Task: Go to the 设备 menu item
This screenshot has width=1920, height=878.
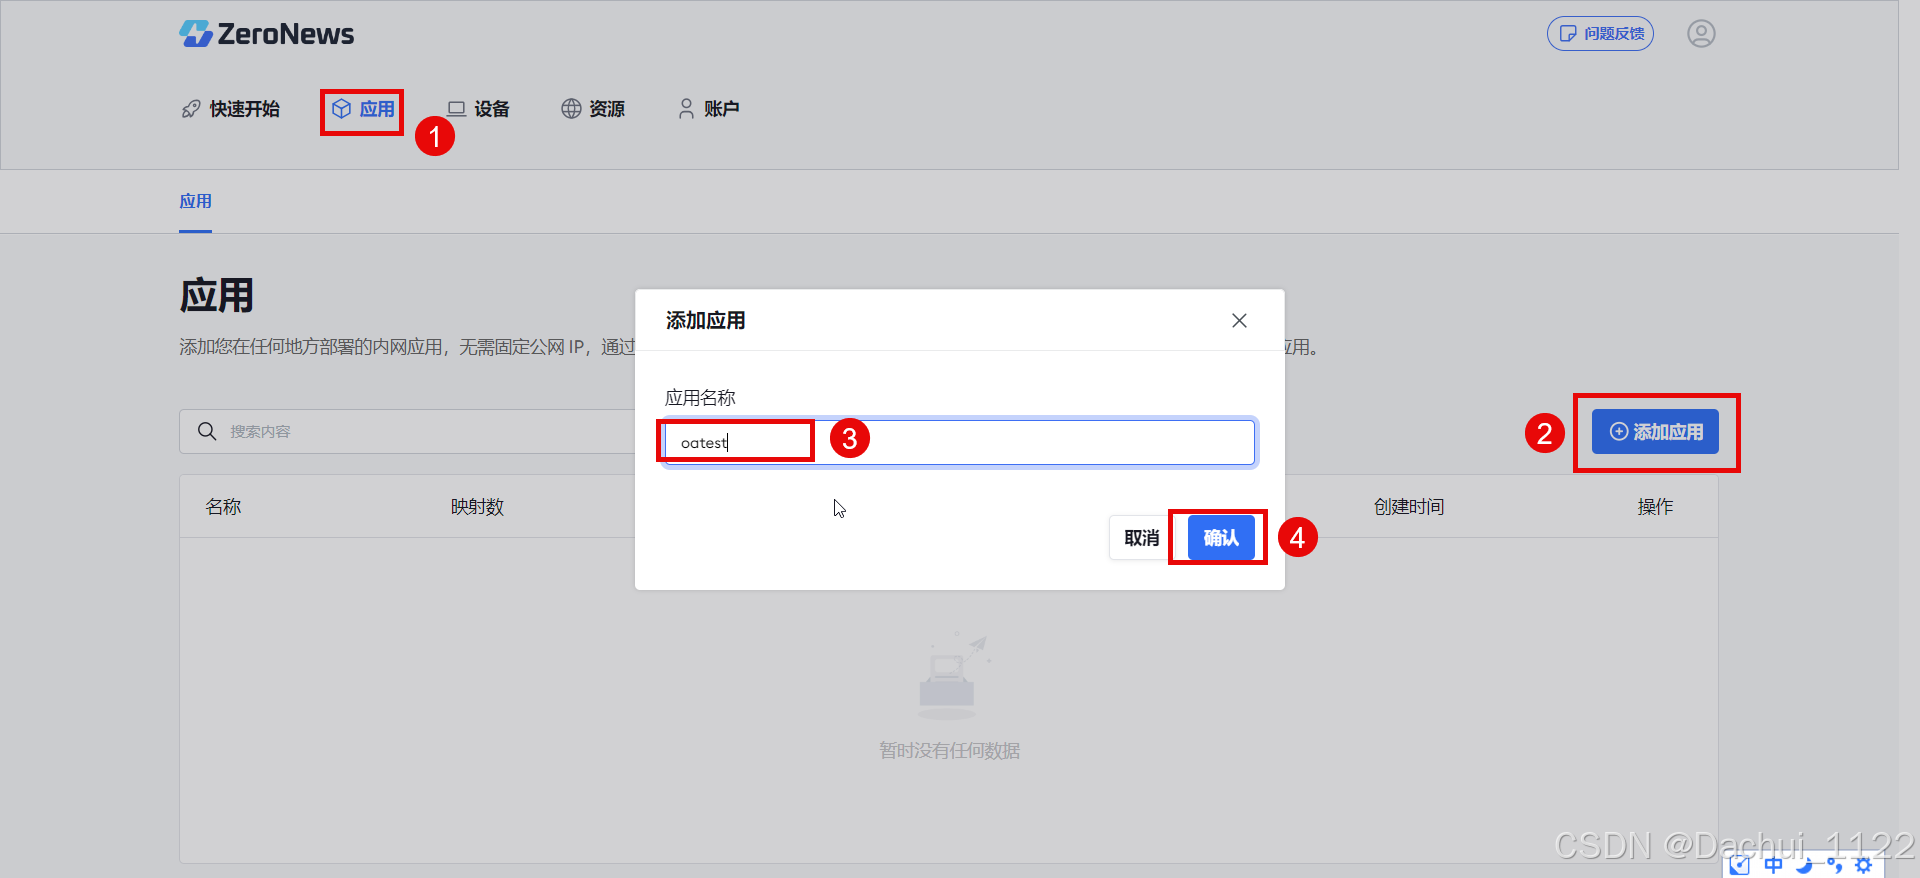Action: [x=478, y=109]
